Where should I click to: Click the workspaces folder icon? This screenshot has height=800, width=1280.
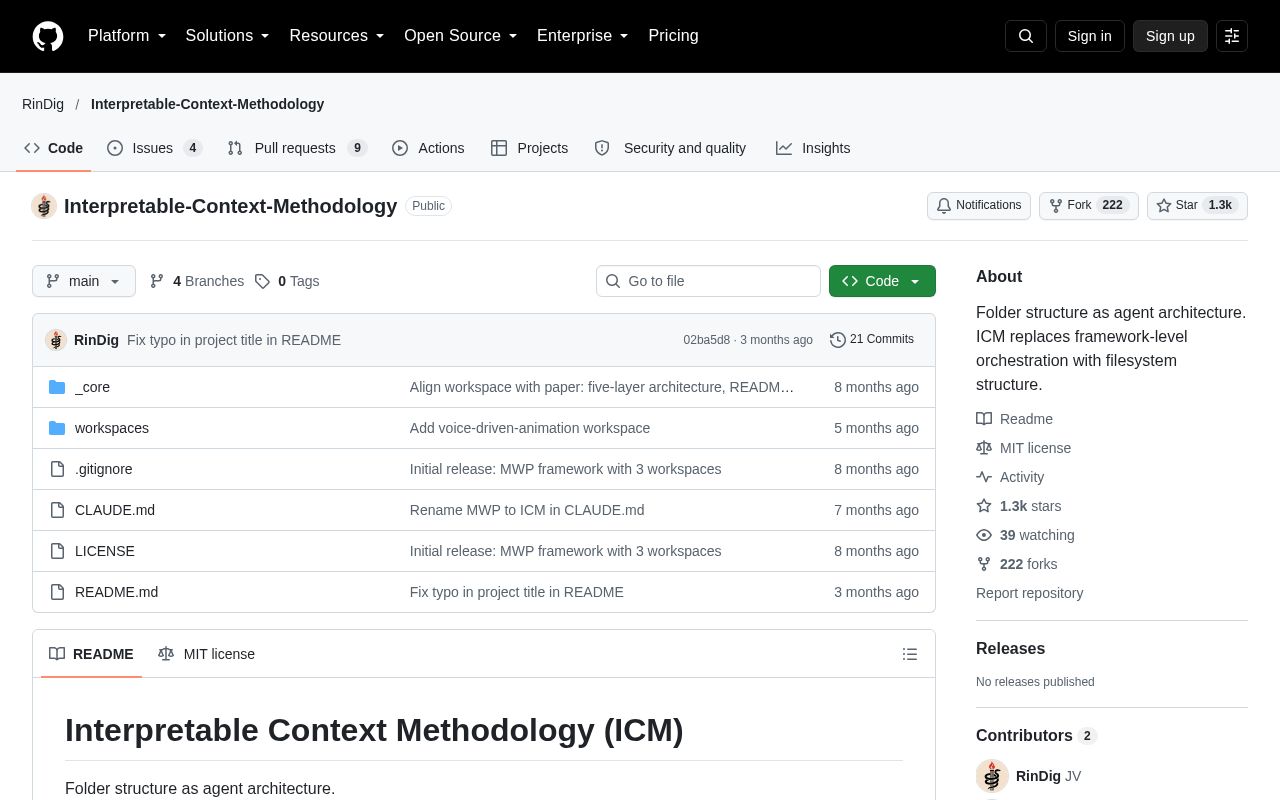pyautogui.click(x=57, y=428)
